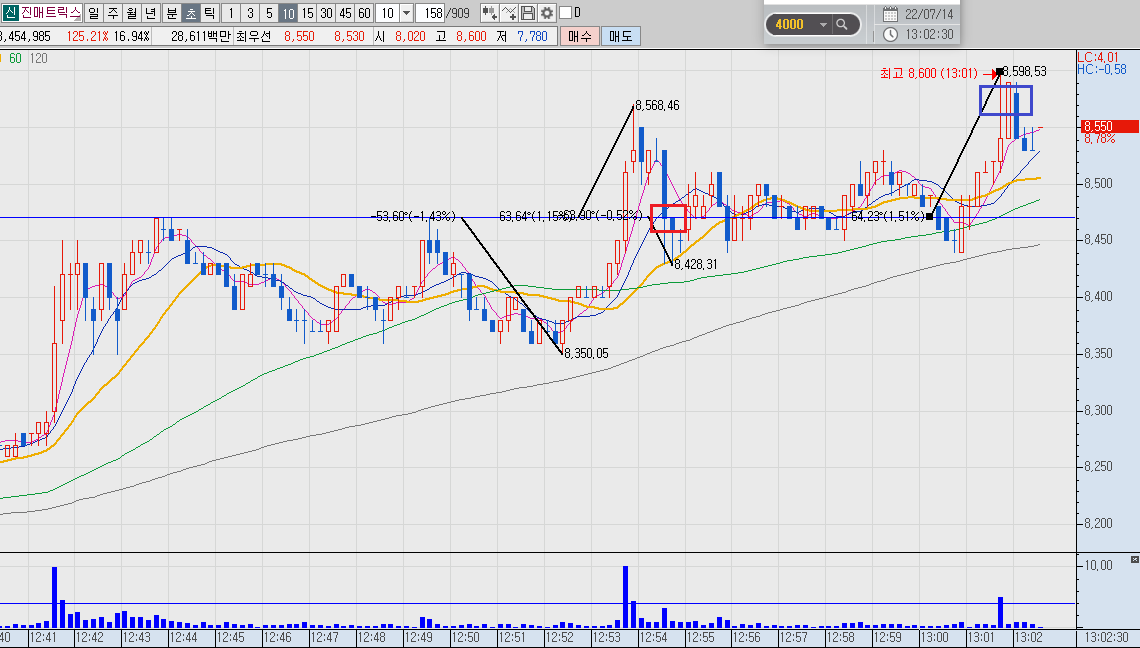Select the 일 (daily) chart tab
This screenshot has height=648, width=1140.
[x=93, y=13]
